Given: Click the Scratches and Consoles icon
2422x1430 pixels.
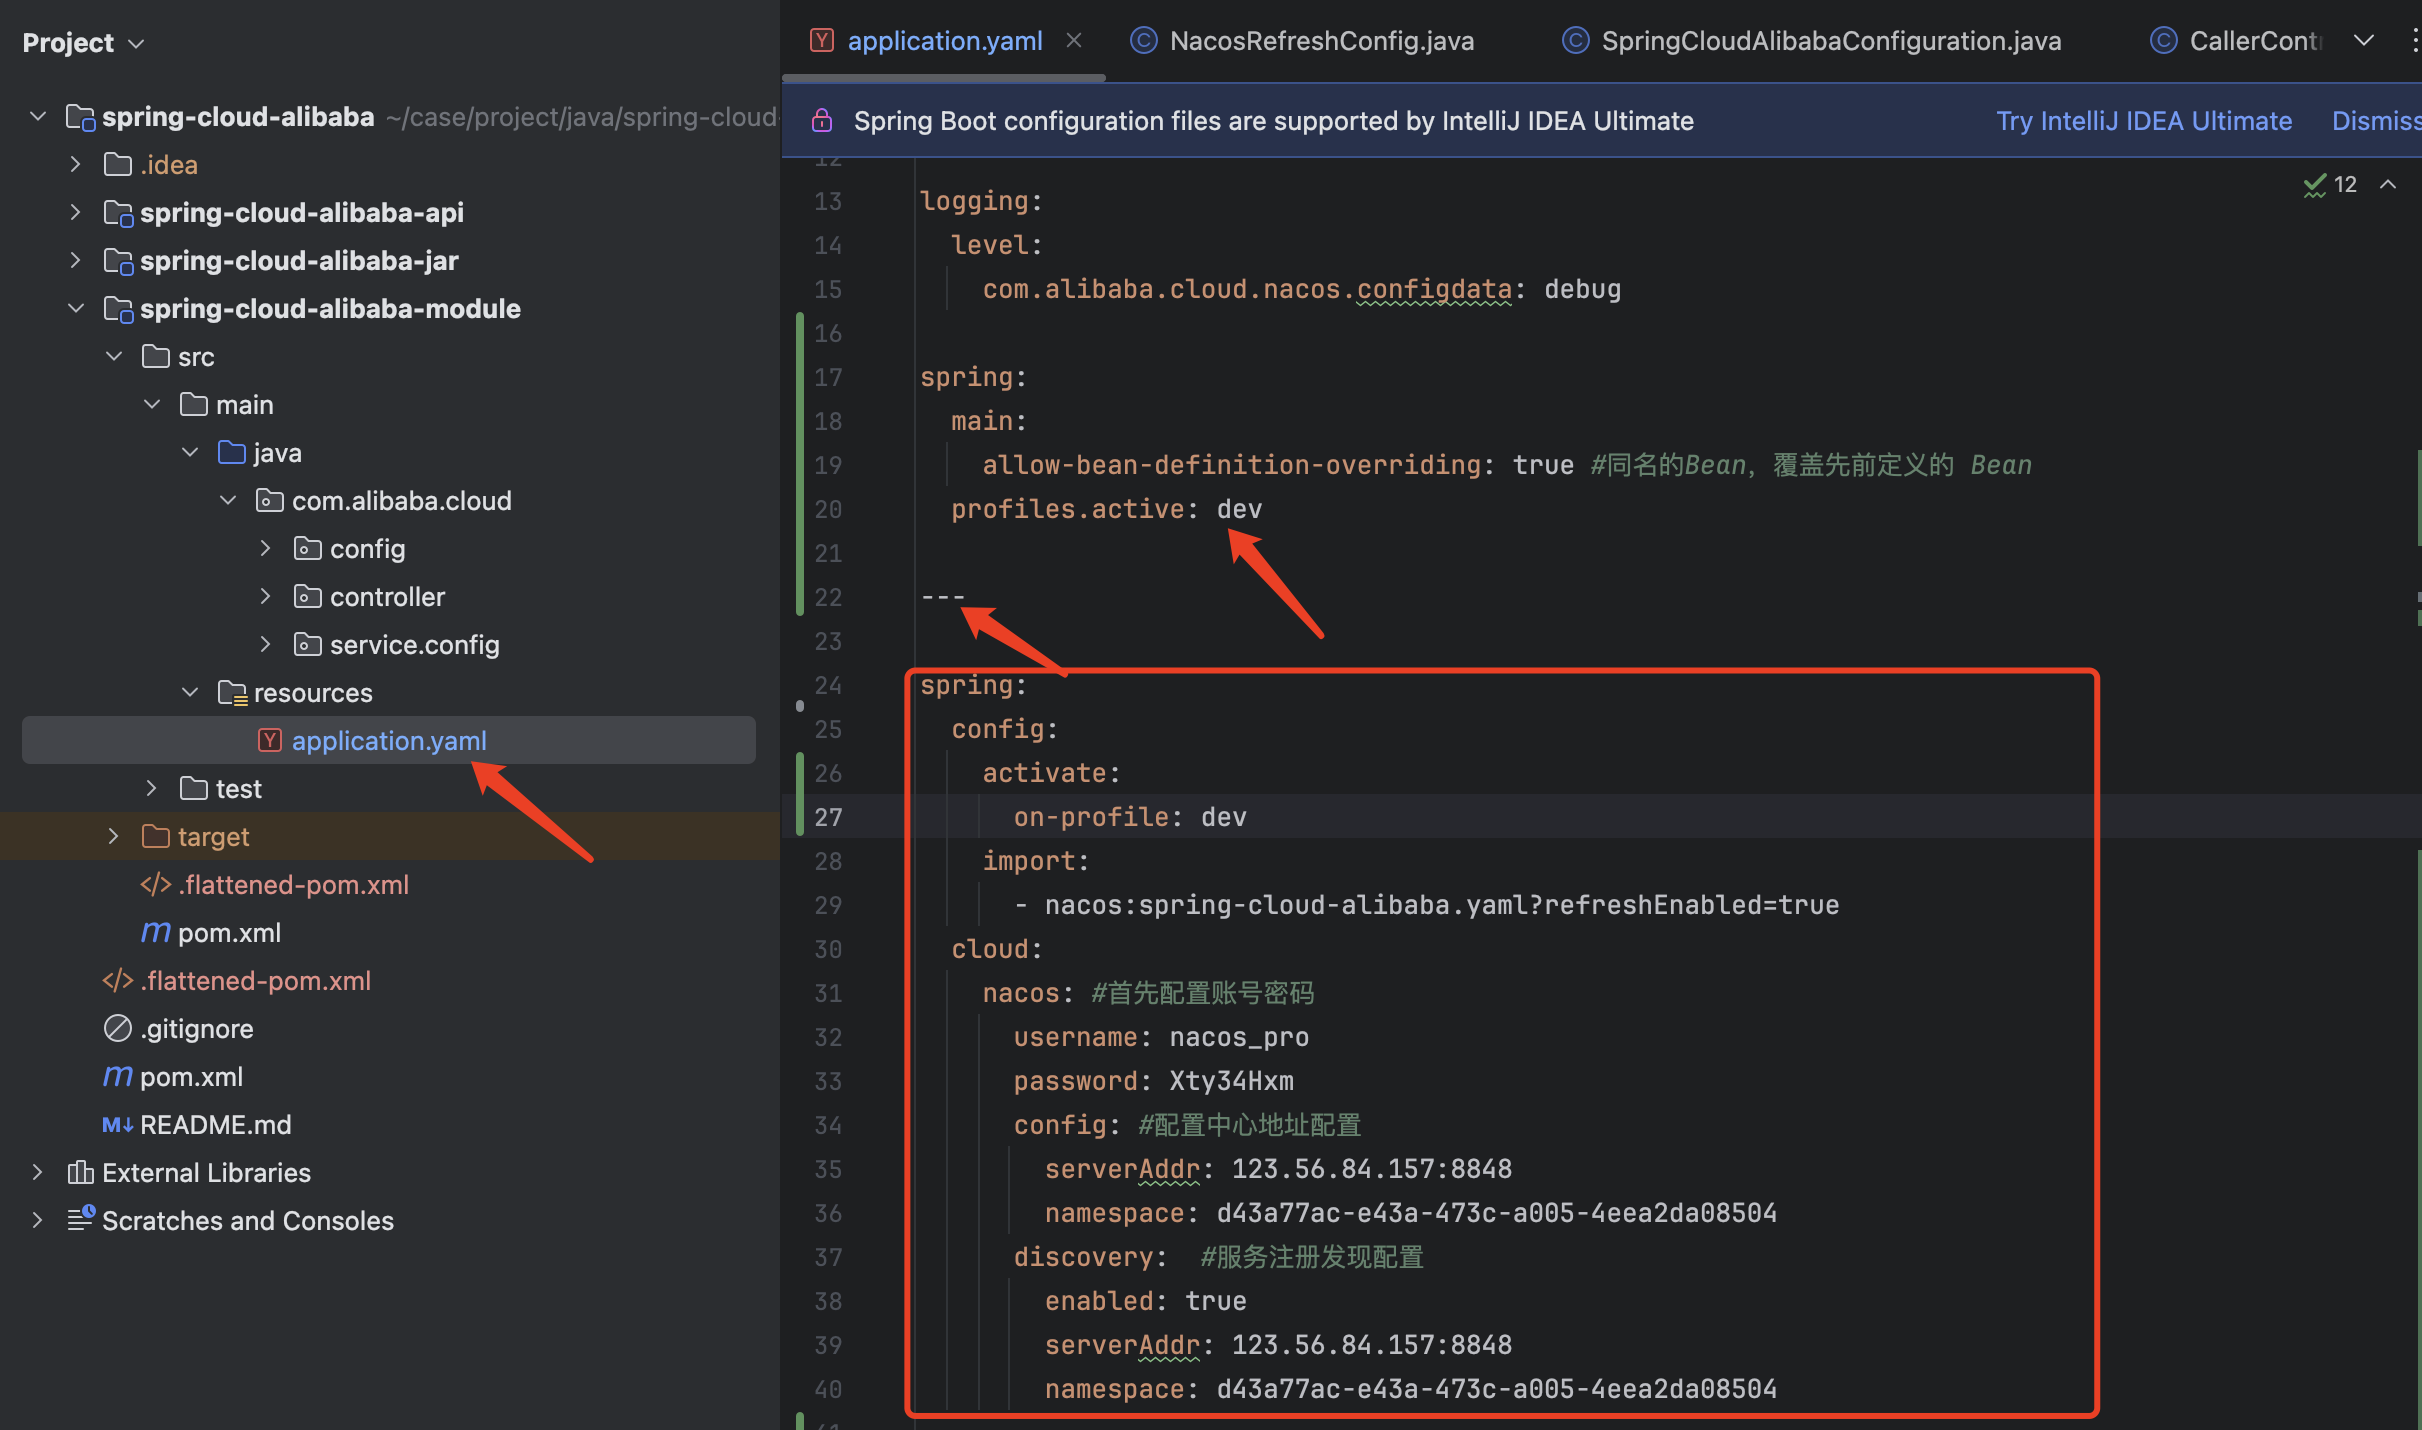Looking at the screenshot, I should tap(81, 1220).
